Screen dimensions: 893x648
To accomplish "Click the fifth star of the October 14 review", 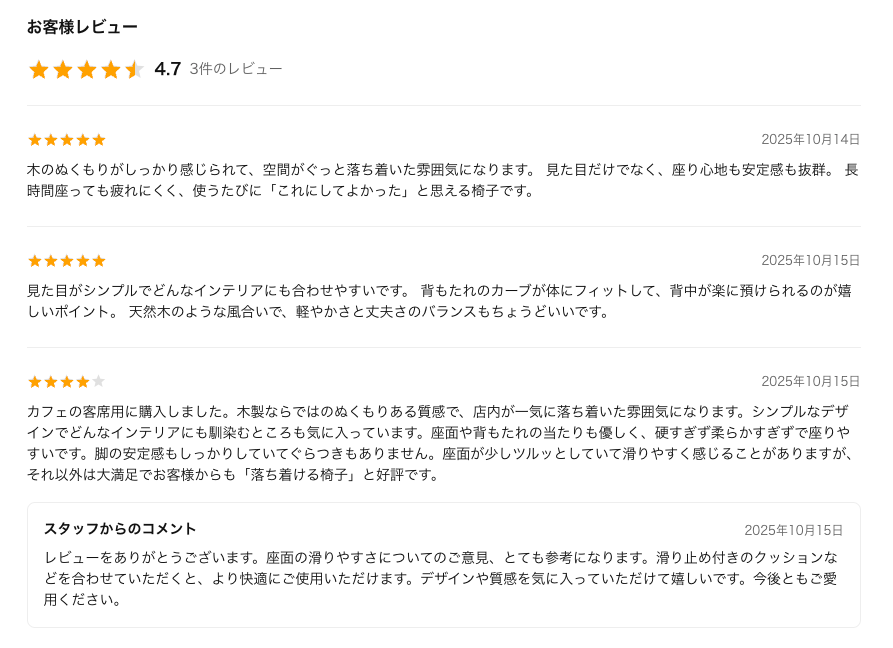I will [x=99, y=140].
